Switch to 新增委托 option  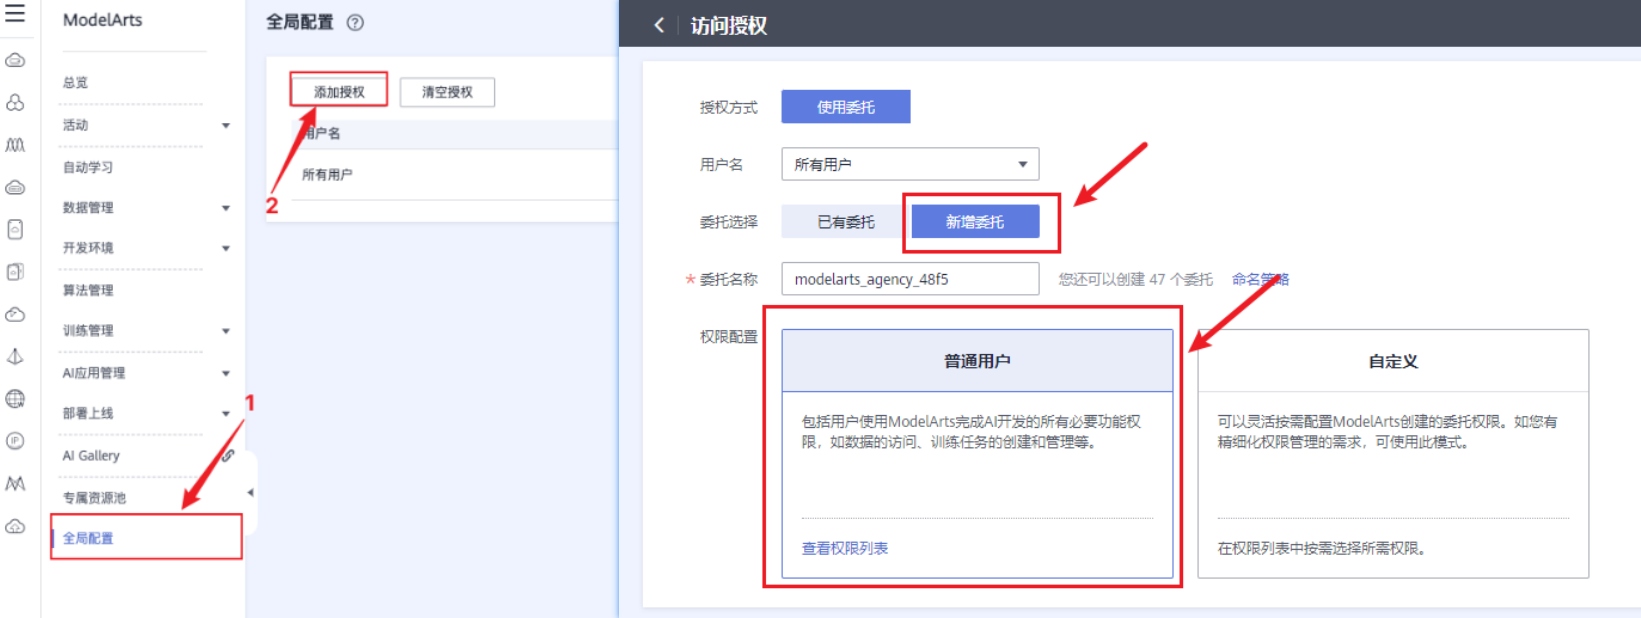point(975,222)
